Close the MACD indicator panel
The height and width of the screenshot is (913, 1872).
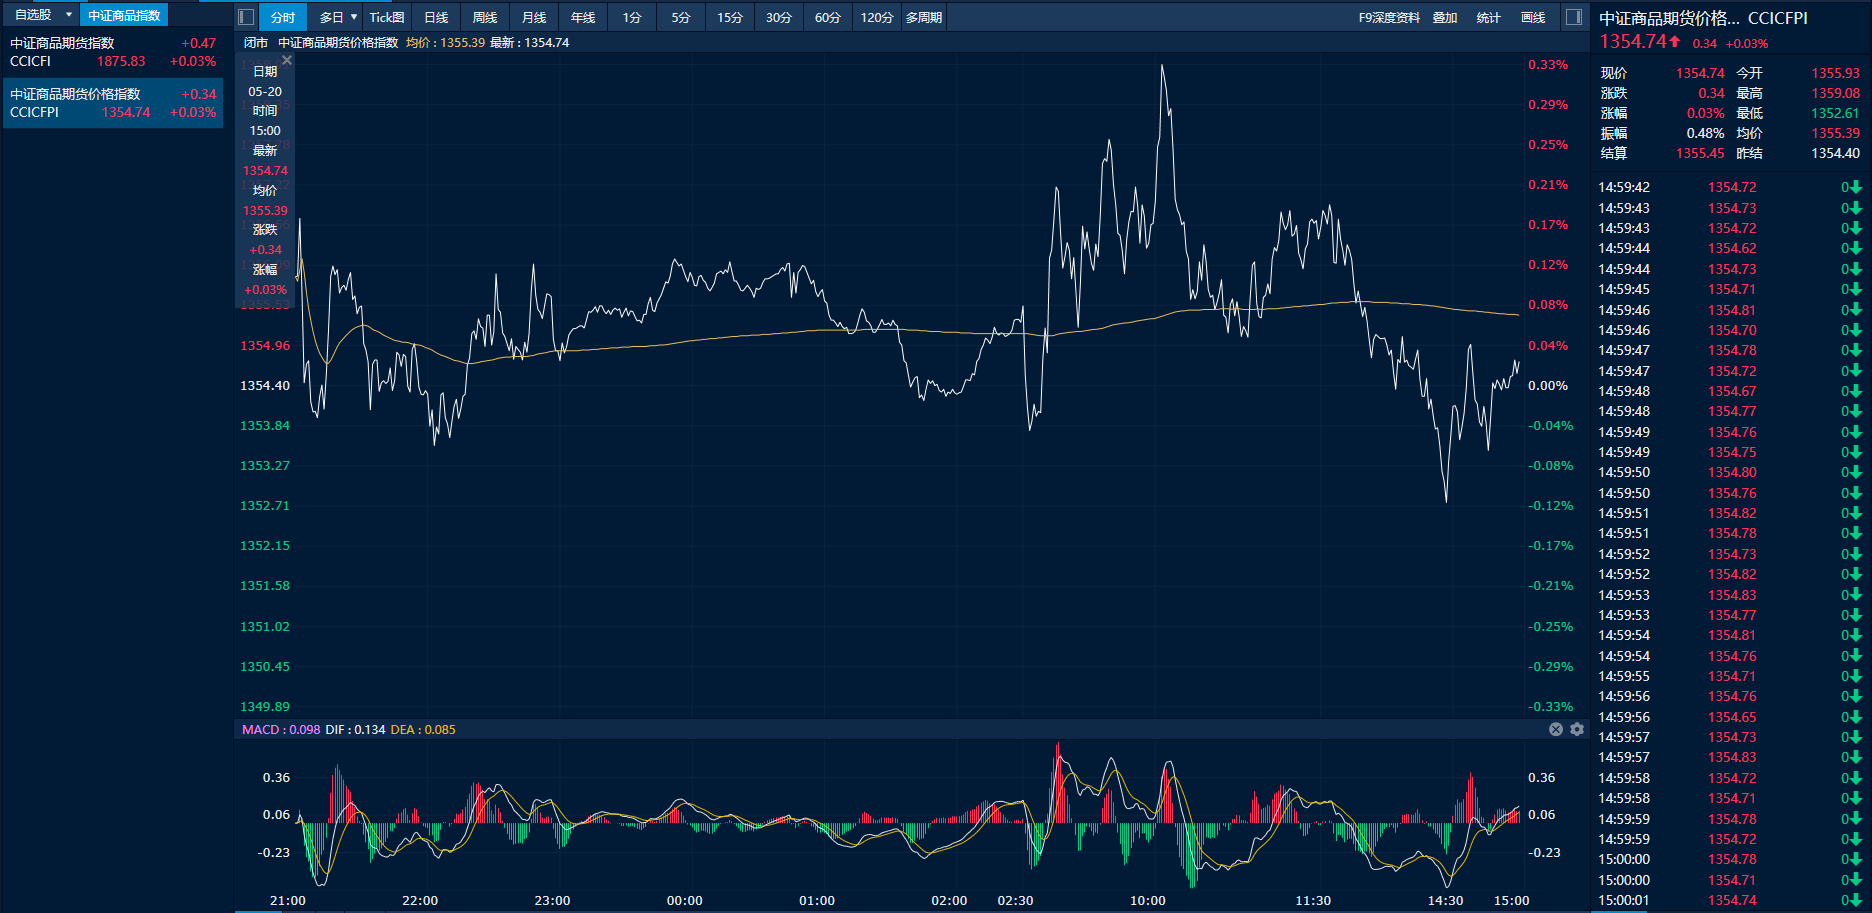click(1556, 729)
